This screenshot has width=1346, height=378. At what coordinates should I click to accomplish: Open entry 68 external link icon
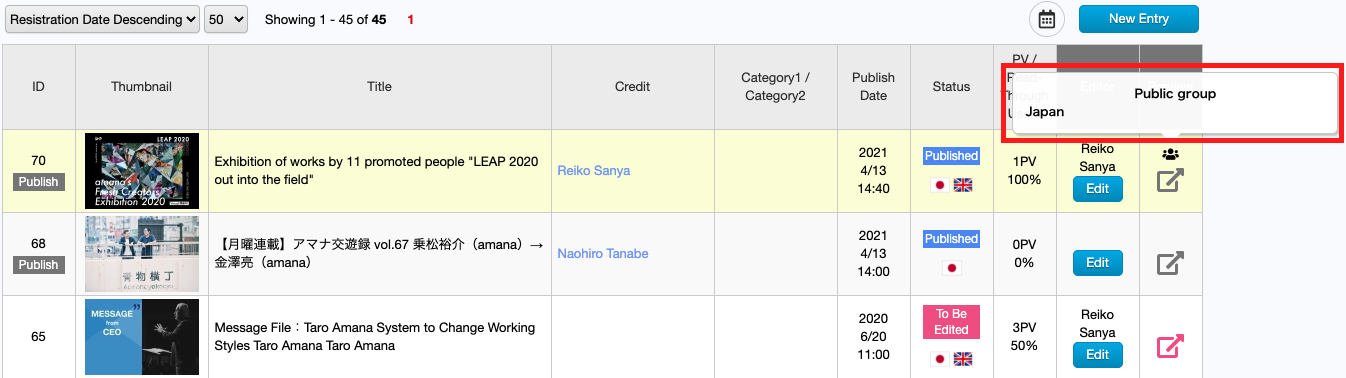(x=1170, y=263)
